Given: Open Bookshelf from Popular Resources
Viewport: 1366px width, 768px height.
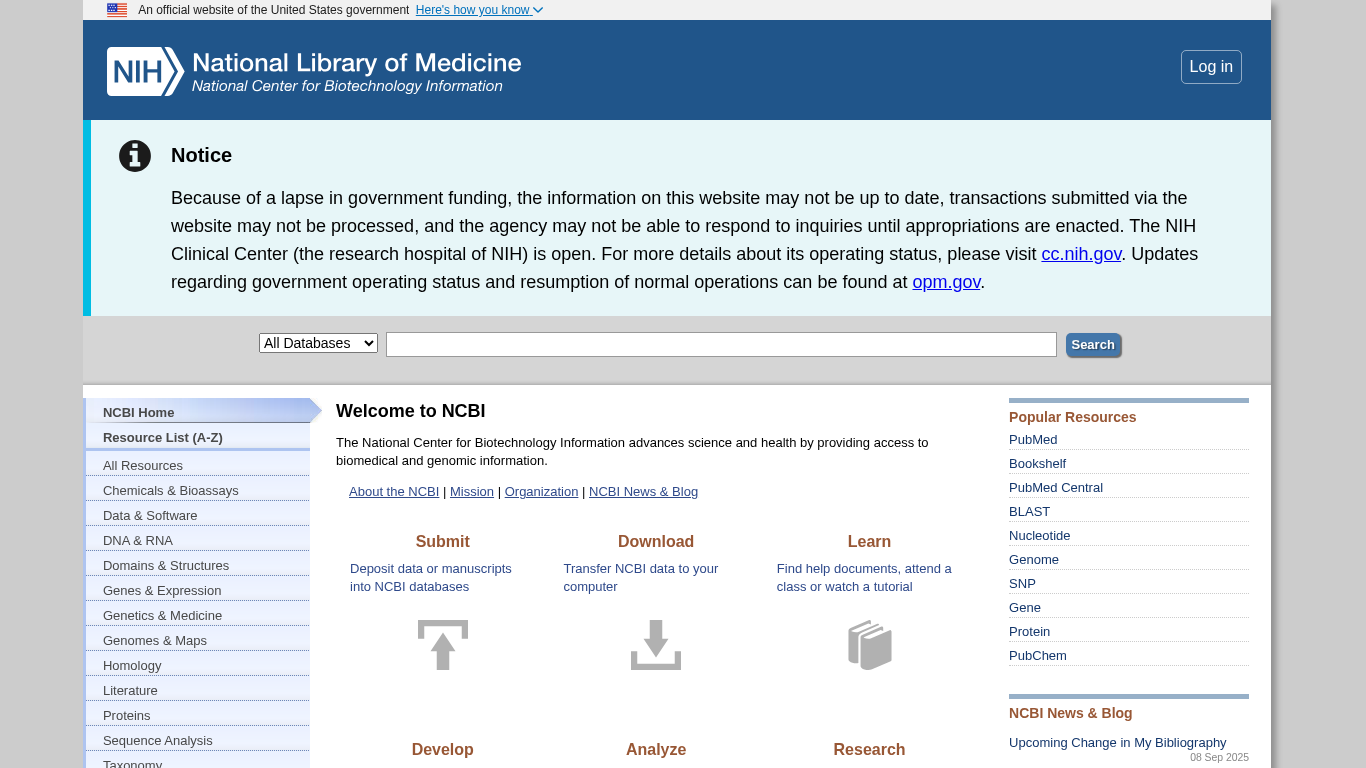Looking at the screenshot, I should pyautogui.click(x=1037, y=463).
